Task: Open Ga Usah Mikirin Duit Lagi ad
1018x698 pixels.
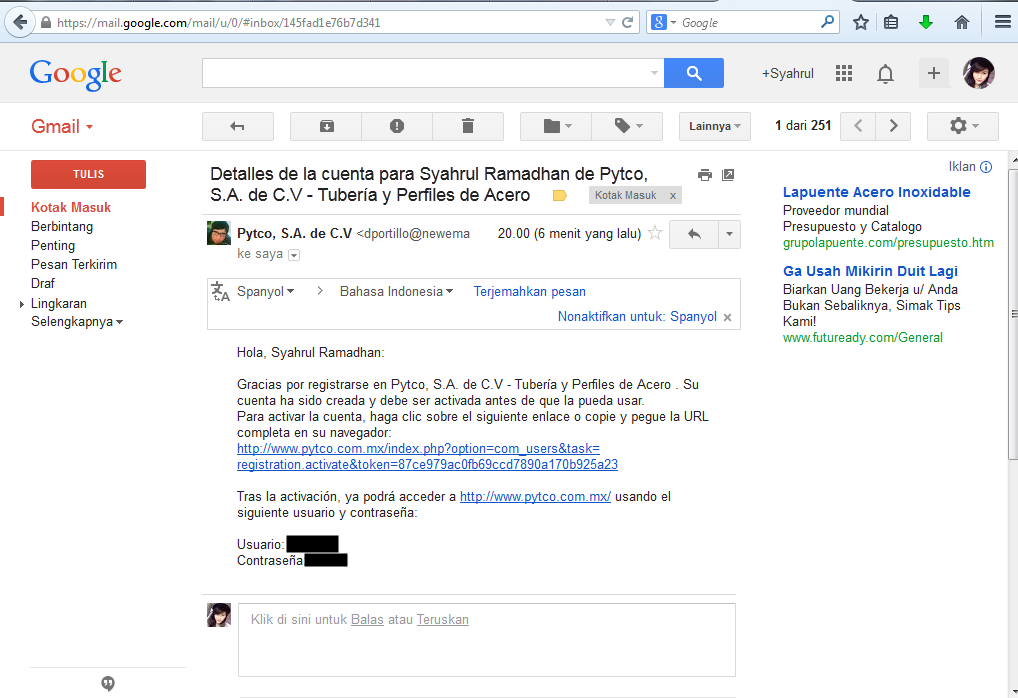Action: (x=870, y=271)
